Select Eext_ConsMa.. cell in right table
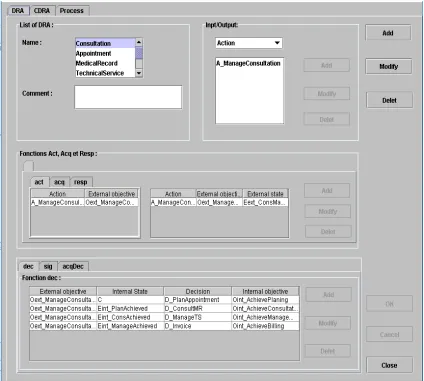Image resolution: width=424 pixels, height=381 pixels. (x=265, y=202)
